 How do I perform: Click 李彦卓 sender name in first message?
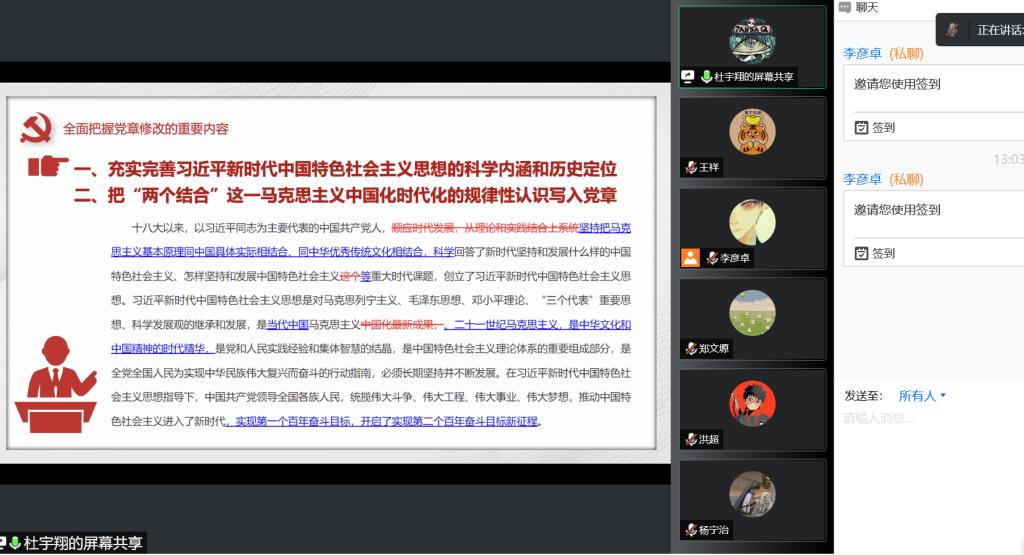pyautogui.click(x=862, y=54)
